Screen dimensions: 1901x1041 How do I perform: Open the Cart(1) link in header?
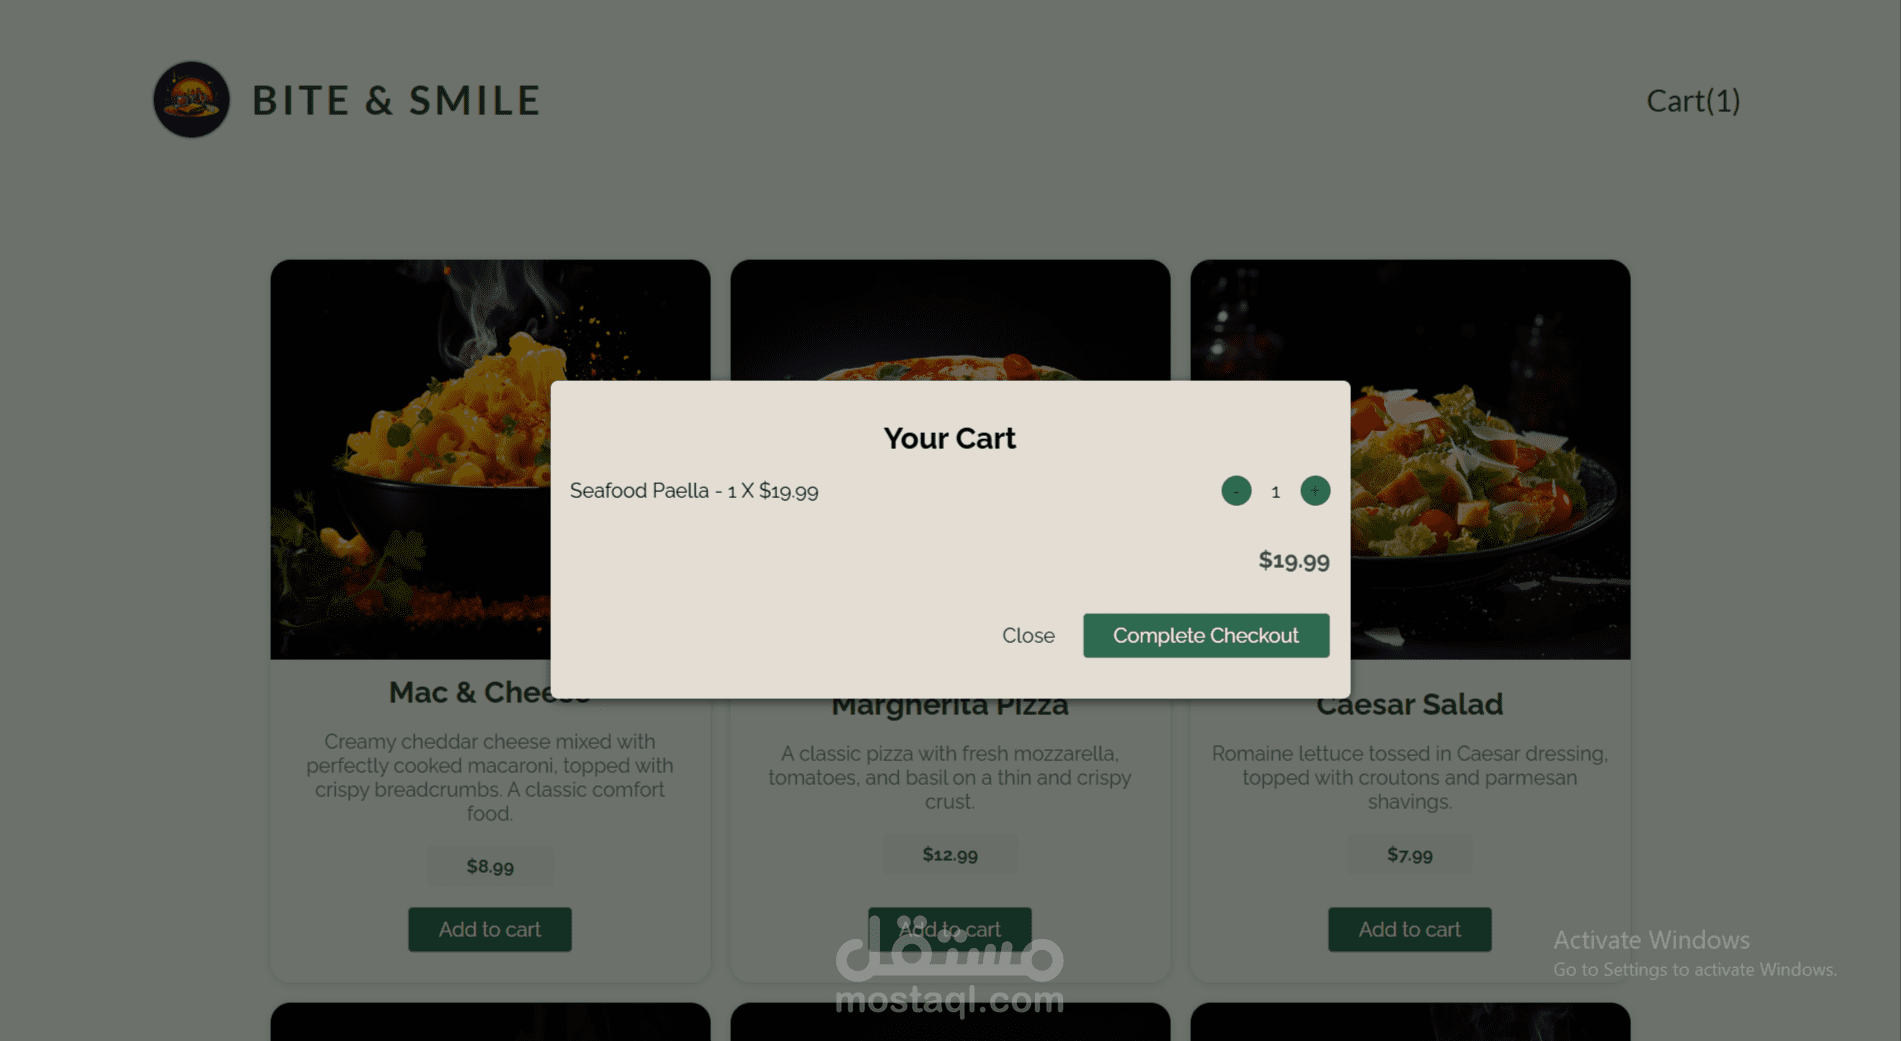tap(1693, 101)
